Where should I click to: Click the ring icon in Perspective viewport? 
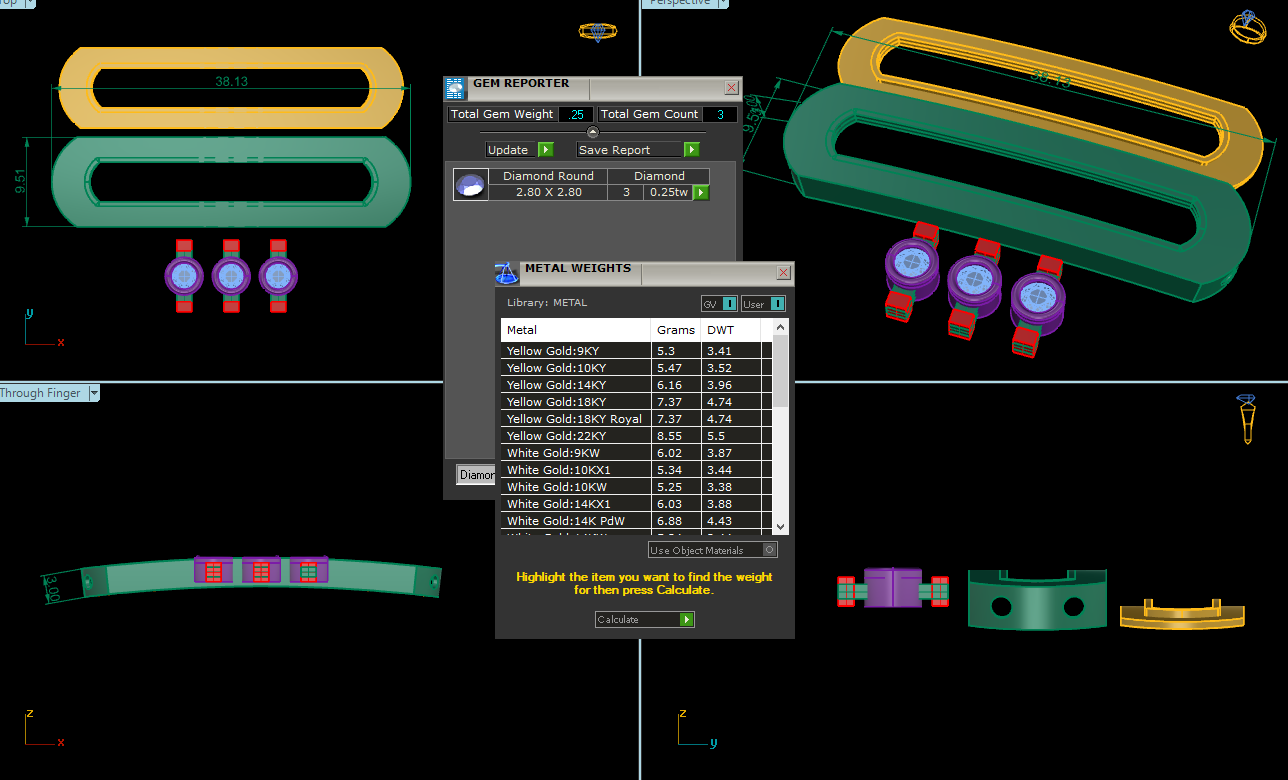click(x=1247, y=27)
